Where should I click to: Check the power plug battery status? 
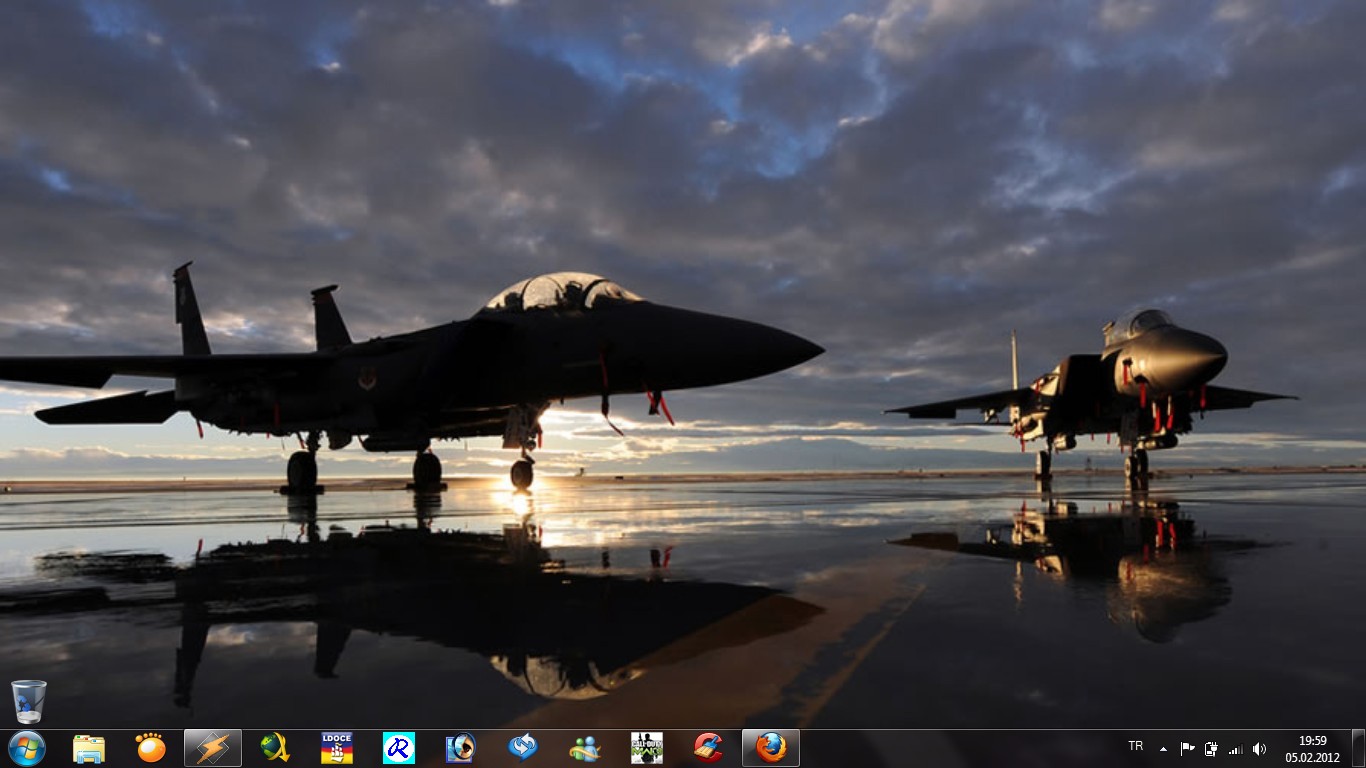(1211, 749)
